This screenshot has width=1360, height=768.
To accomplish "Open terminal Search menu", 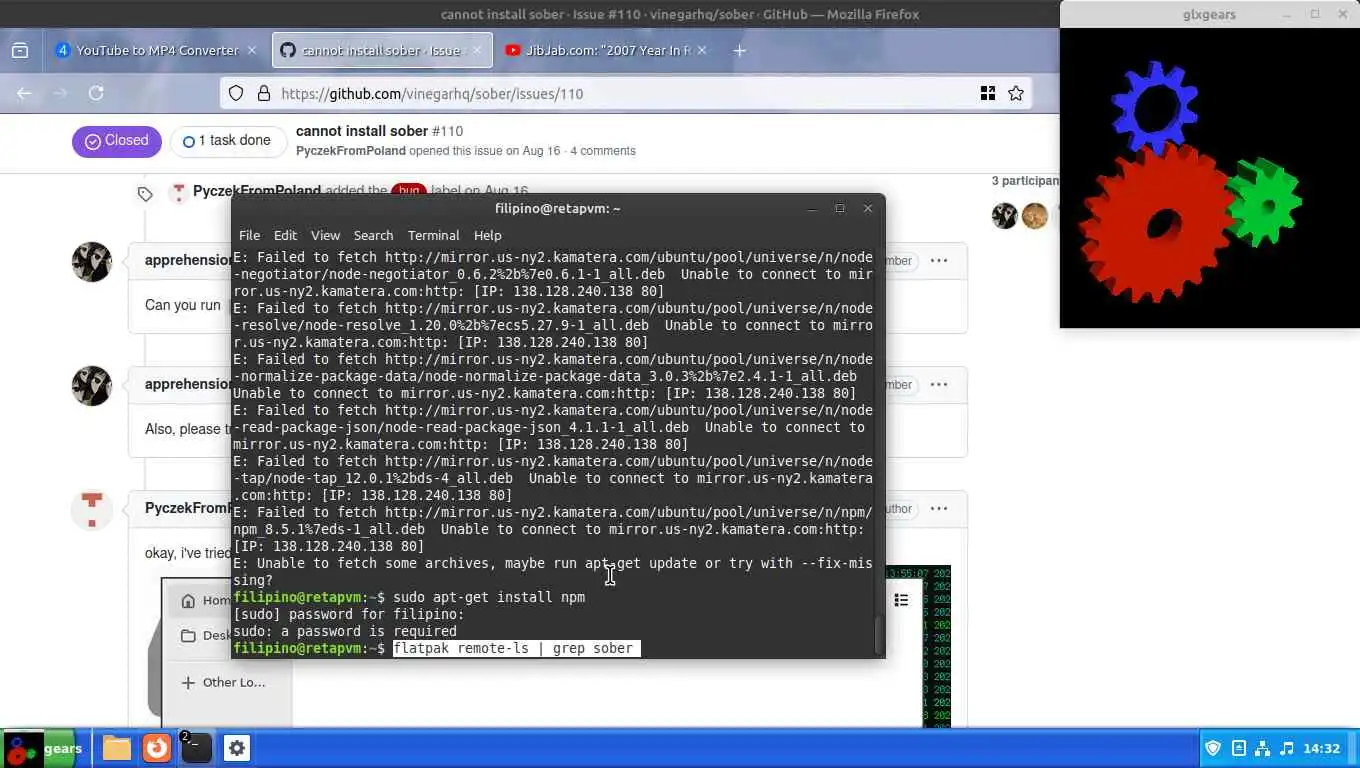I will pos(373,235).
